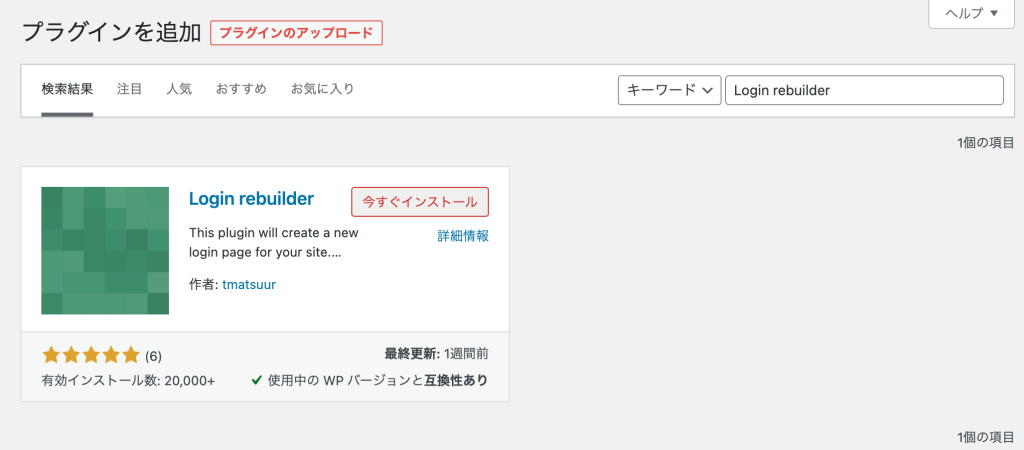Click the プラグインを追加 page heading
This screenshot has height=450, width=1024.
(x=112, y=33)
